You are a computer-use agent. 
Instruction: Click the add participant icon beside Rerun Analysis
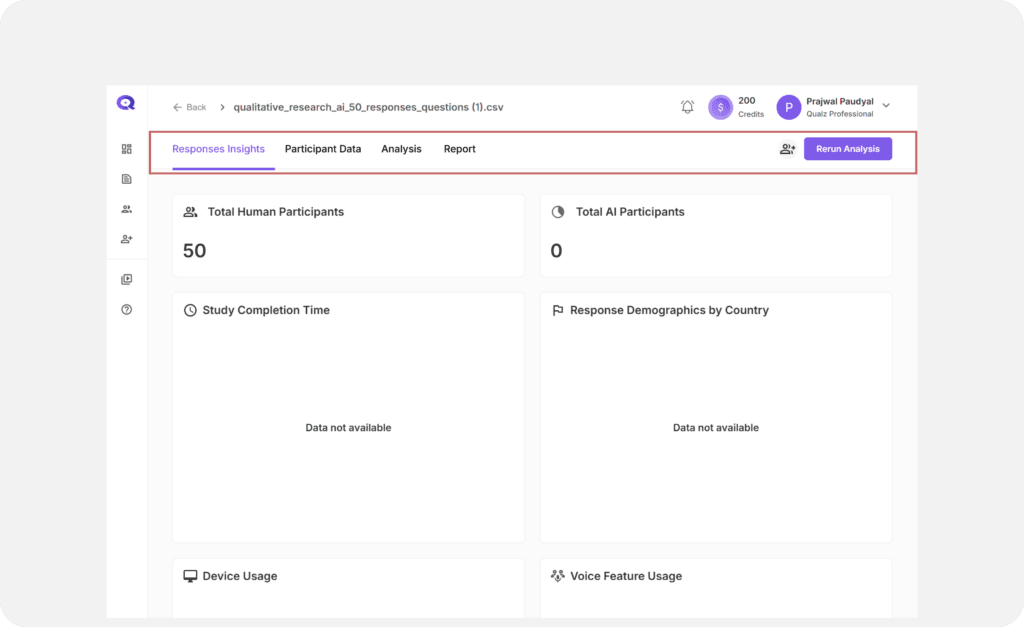click(x=787, y=149)
